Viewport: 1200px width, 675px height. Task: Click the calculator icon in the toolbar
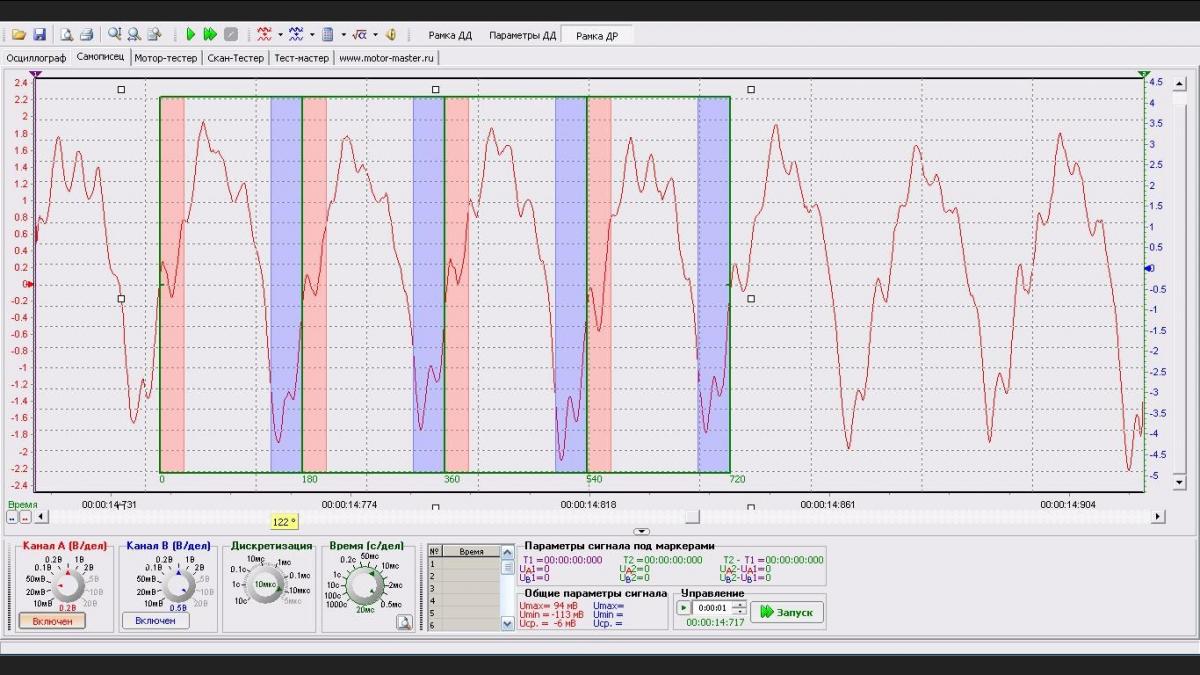[328, 34]
